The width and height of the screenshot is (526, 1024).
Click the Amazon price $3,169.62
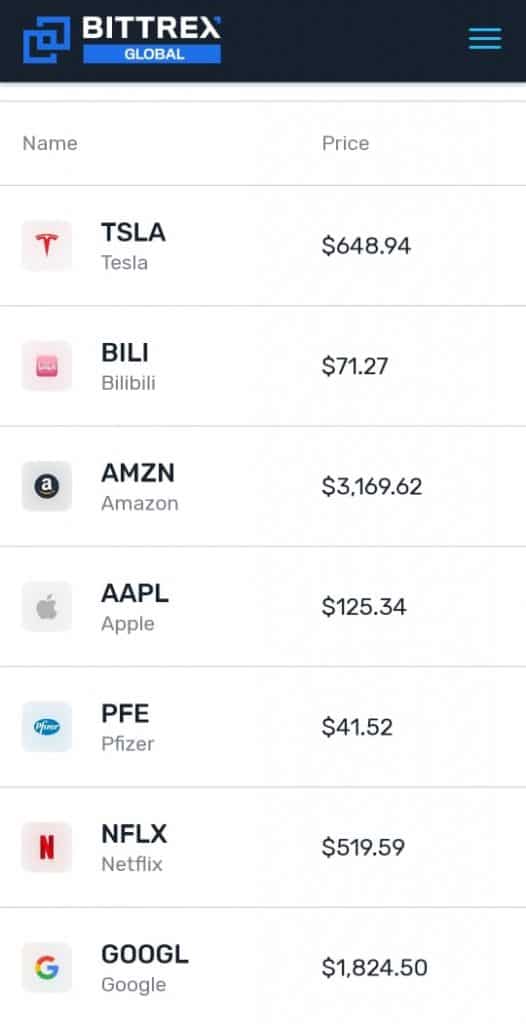click(x=372, y=487)
